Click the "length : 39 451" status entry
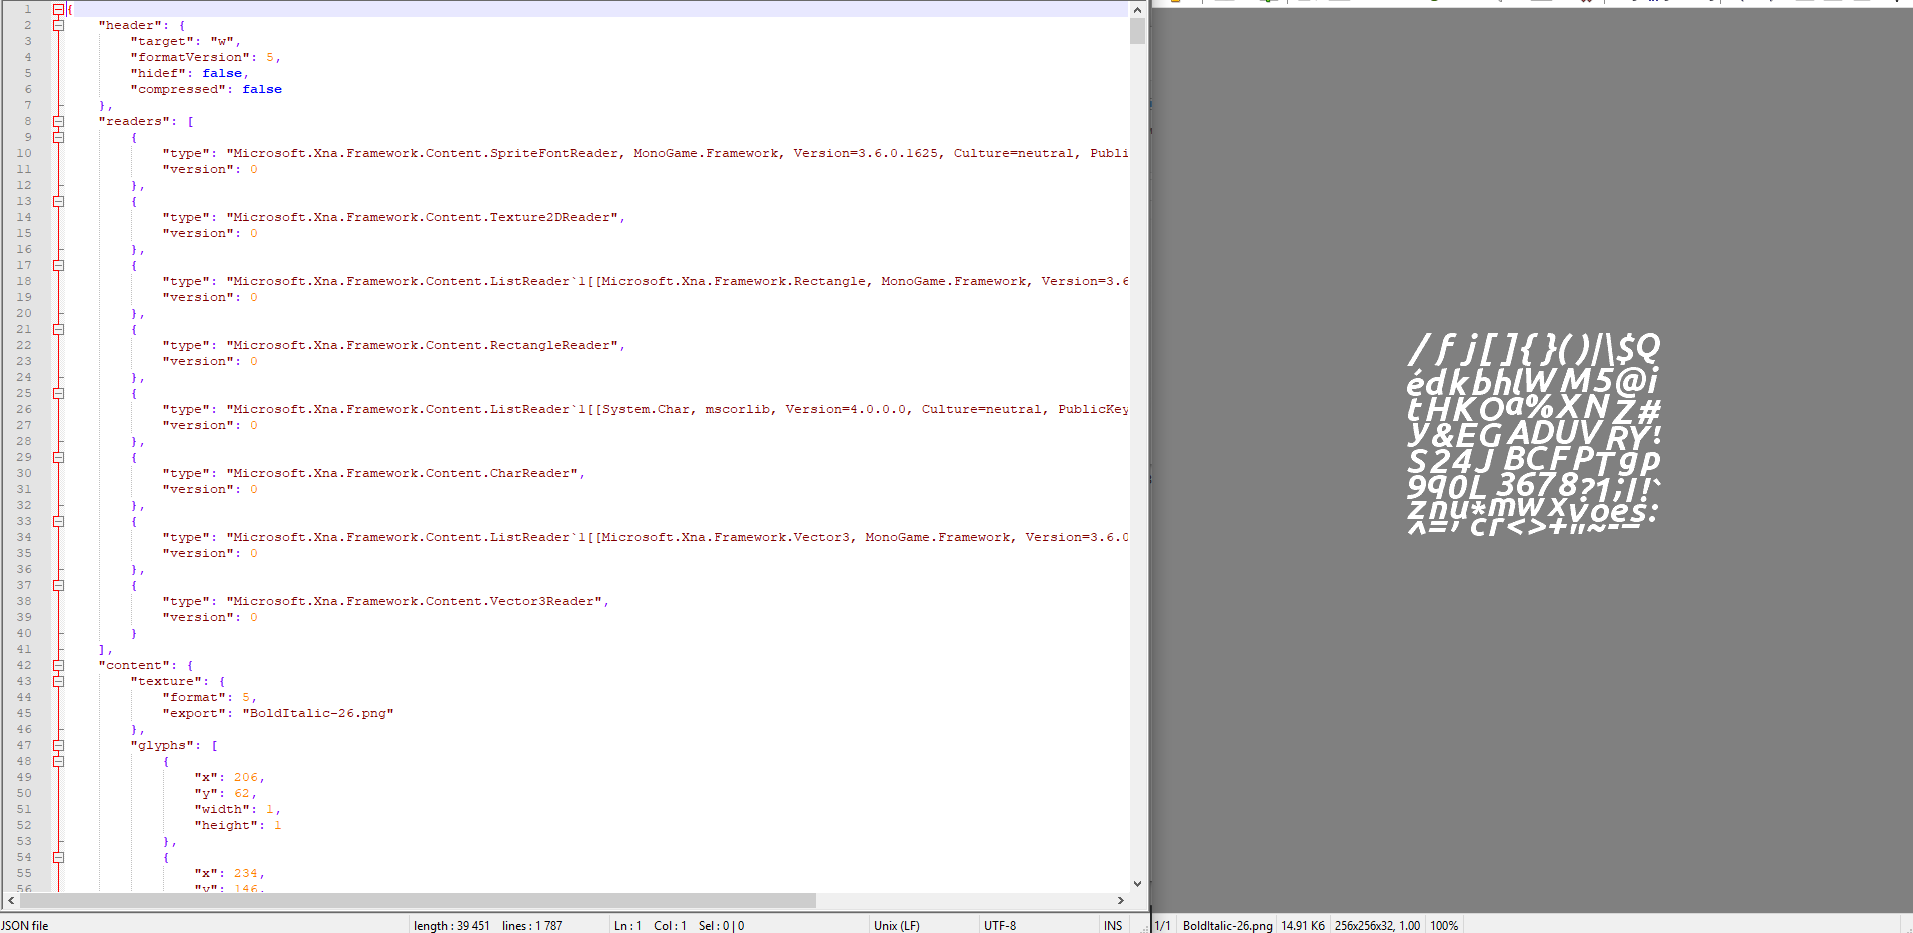 (x=452, y=926)
